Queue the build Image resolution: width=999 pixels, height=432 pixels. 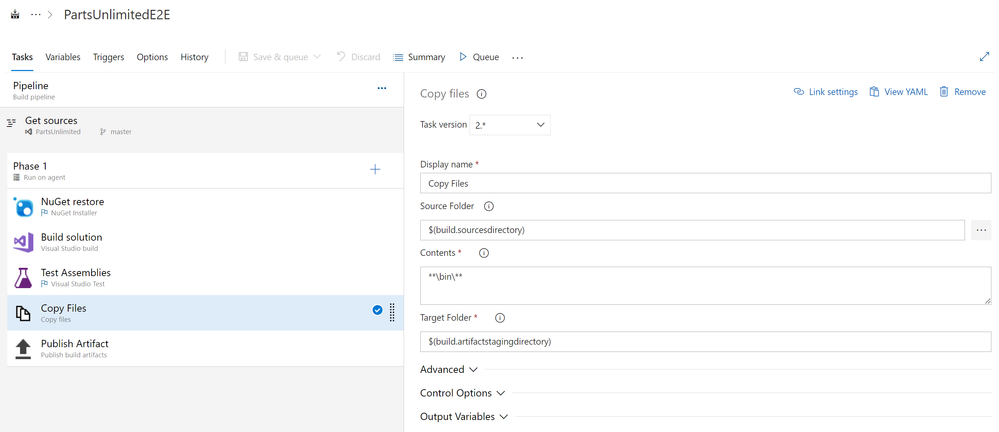click(478, 57)
